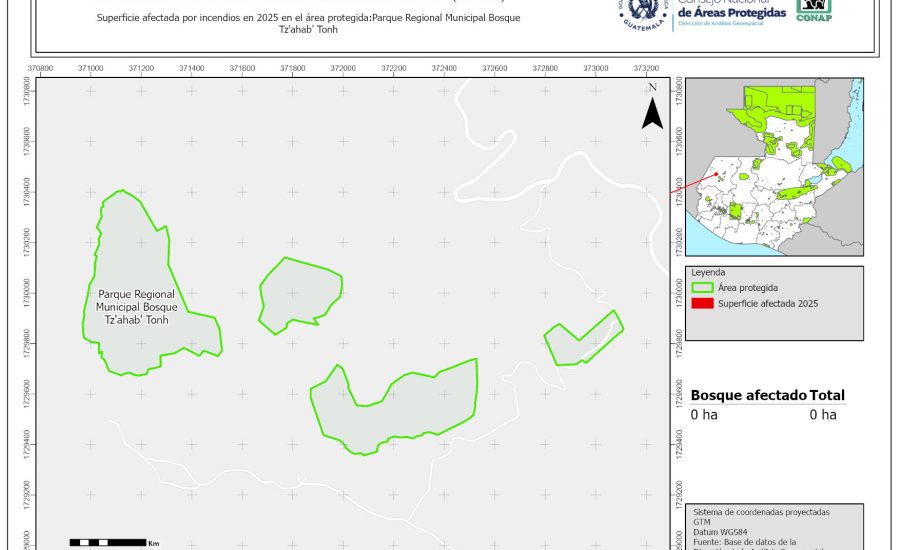Click the Guatemala government emblem
Screen dimensions: 900x550
point(643,12)
